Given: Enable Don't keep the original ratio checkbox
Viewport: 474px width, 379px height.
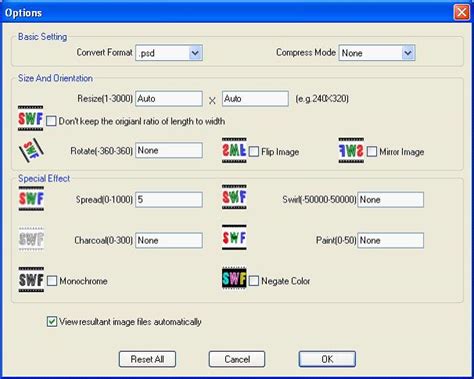Looking at the screenshot, I should 51,121.
